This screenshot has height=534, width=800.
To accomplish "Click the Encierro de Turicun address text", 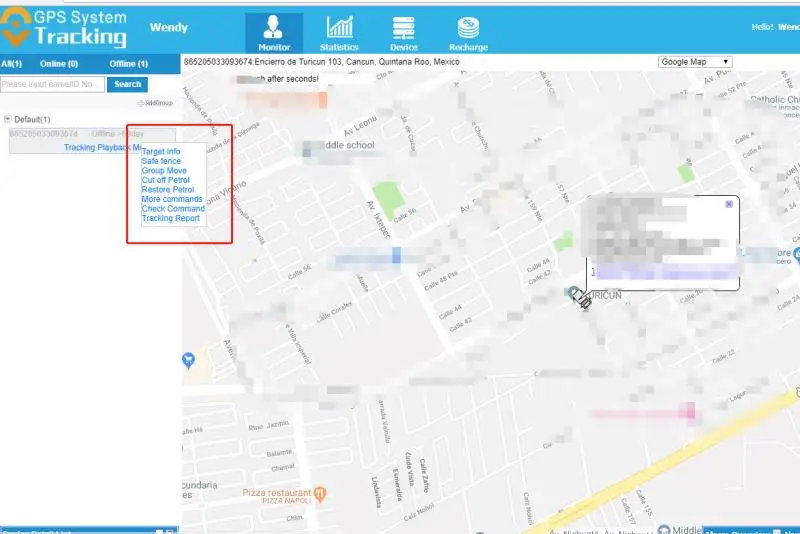I will coord(357,62).
